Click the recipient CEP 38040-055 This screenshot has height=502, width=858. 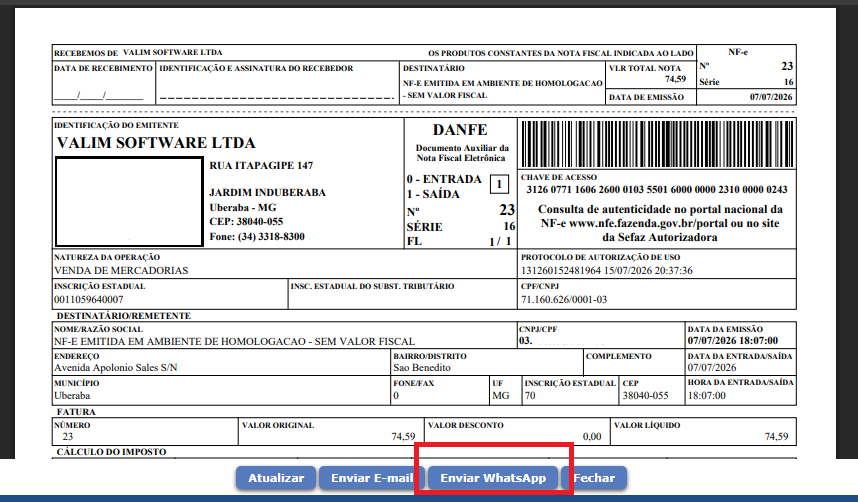coord(646,395)
